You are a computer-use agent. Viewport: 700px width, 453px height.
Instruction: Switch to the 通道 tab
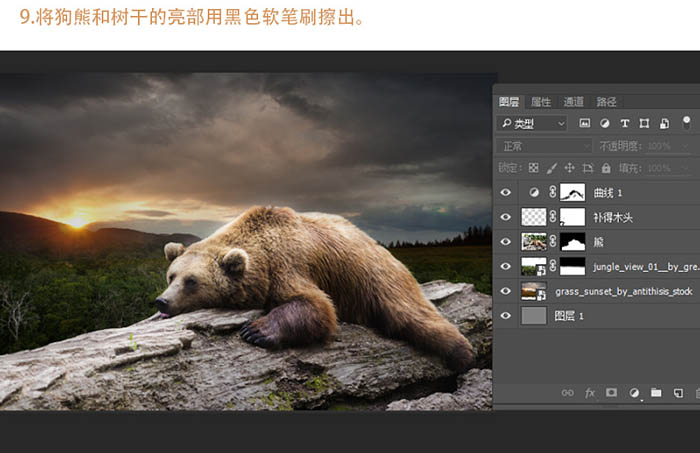click(x=573, y=102)
